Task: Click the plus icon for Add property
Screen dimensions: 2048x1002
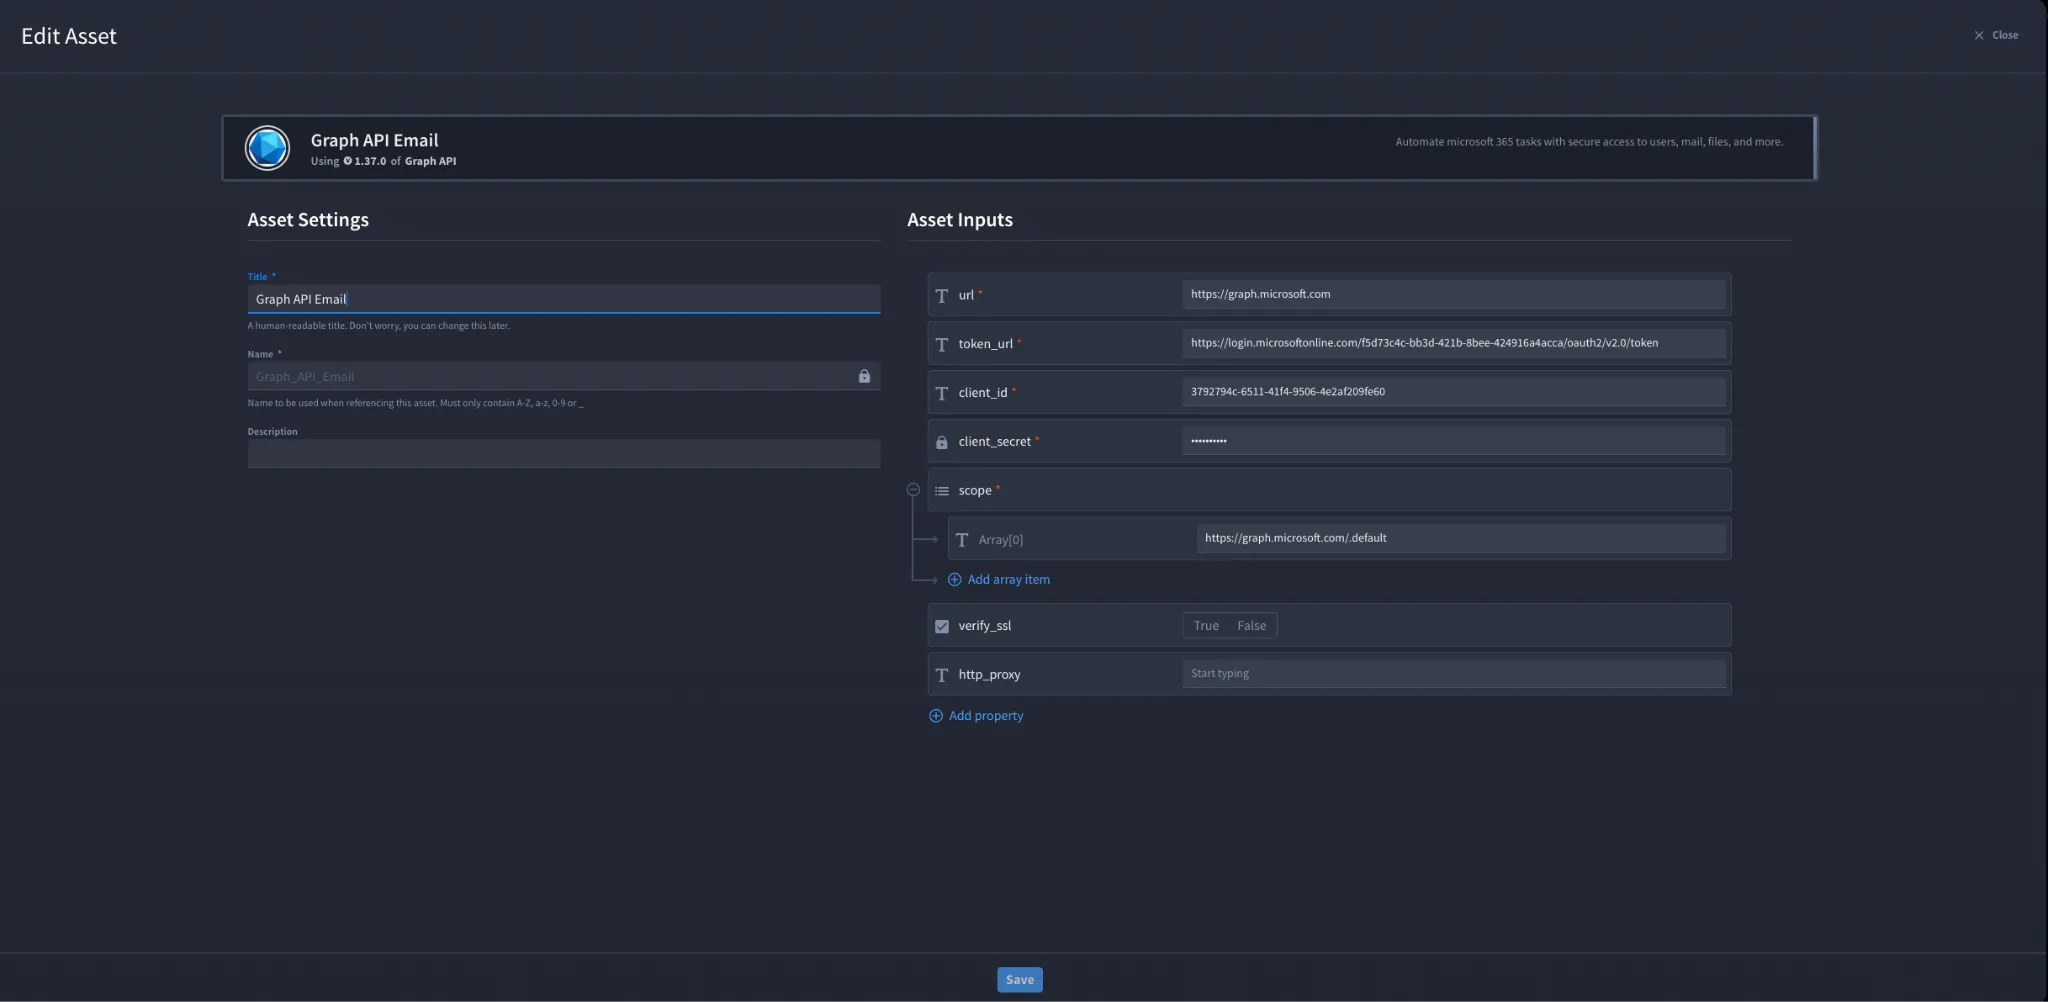Action: pos(936,716)
